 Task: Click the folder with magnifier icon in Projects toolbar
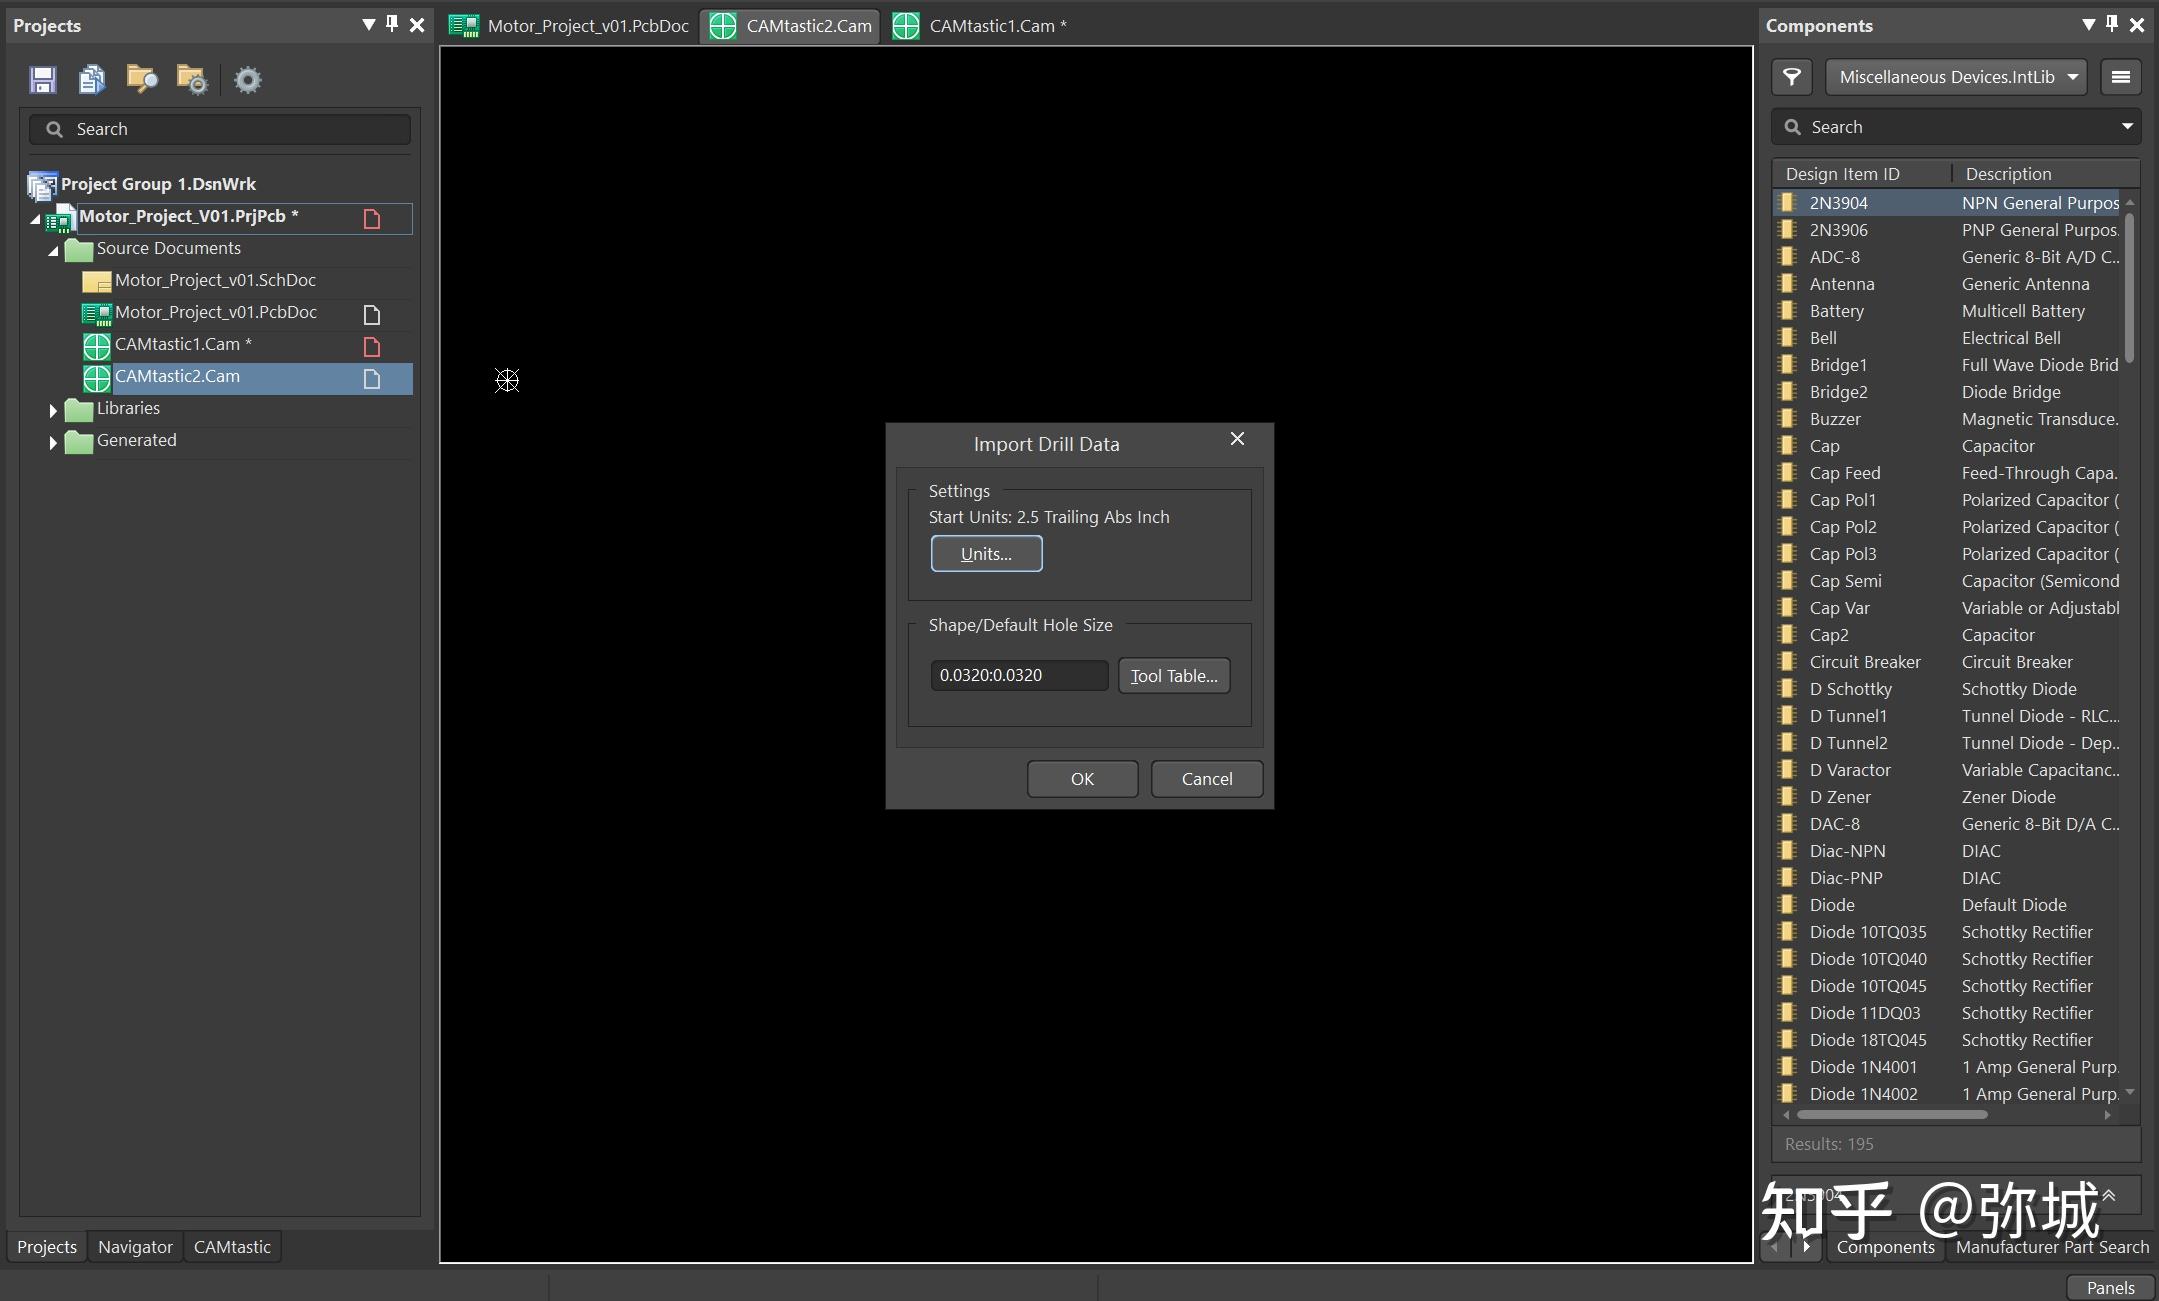pyautogui.click(x=142, y=80)
